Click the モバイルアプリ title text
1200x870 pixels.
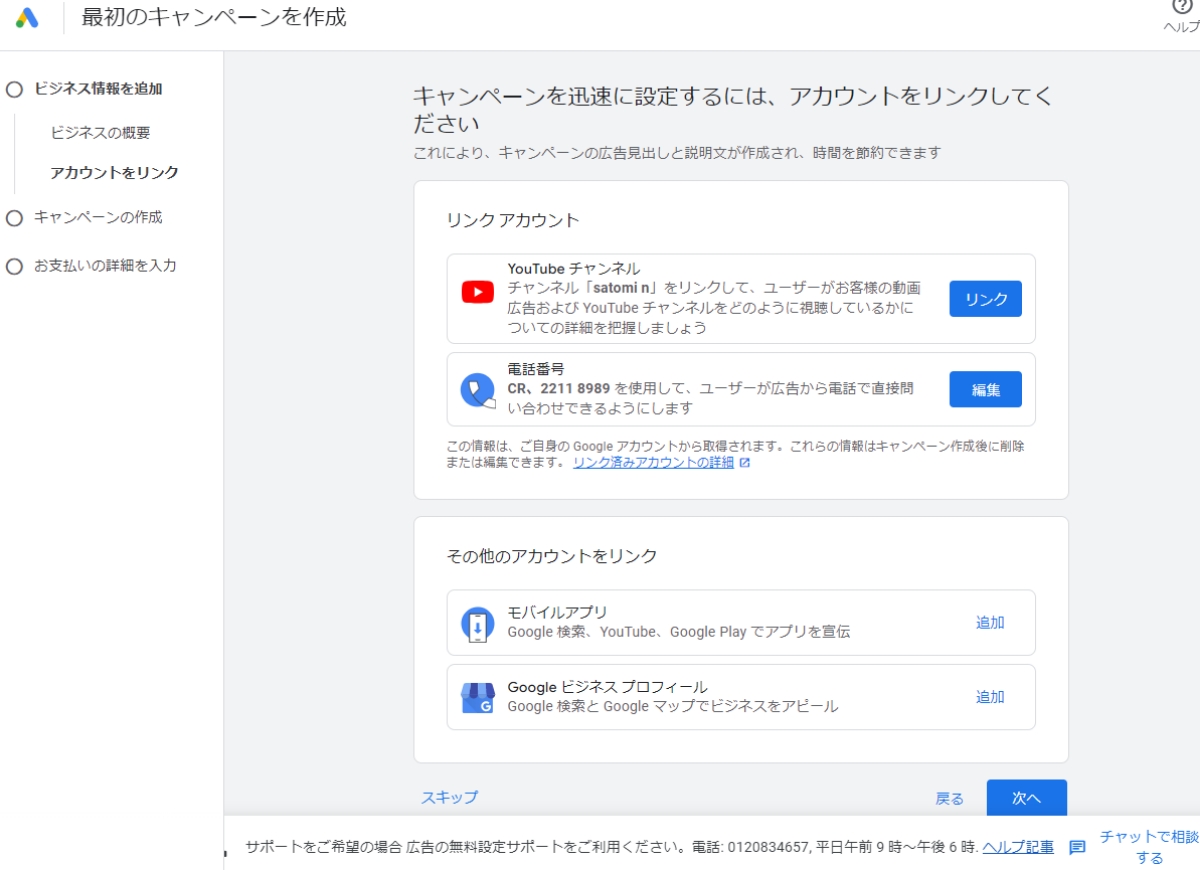[x=557, y=612]
